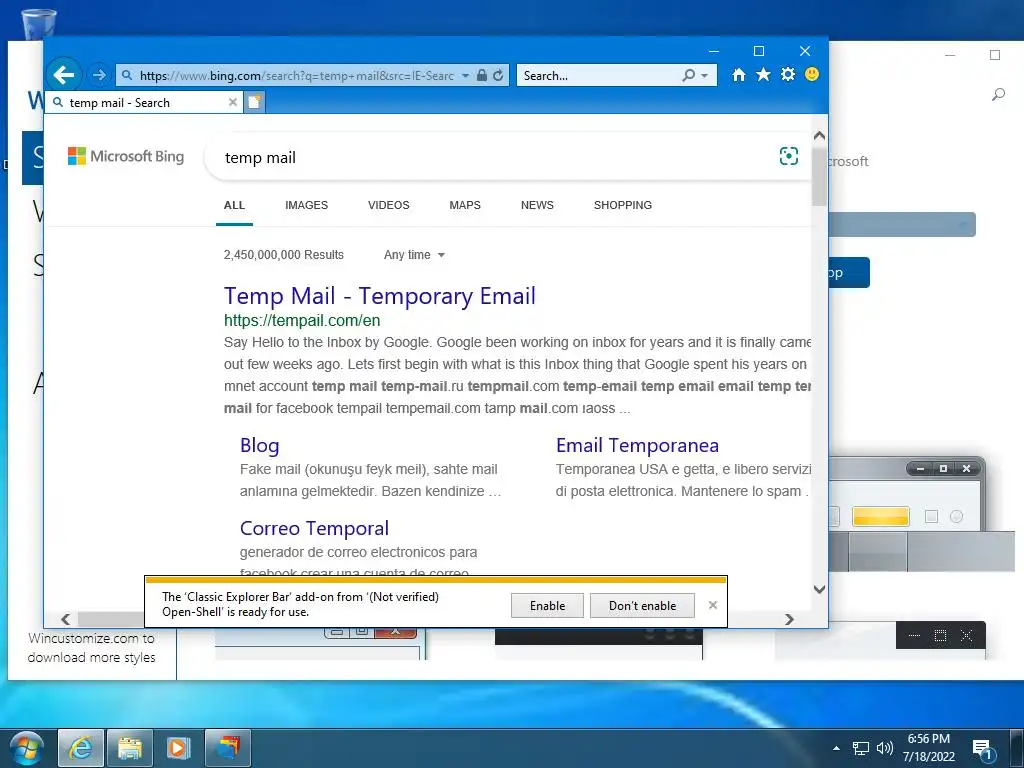
Task: Switch to the NEWS tab
Action: (537, 205)
